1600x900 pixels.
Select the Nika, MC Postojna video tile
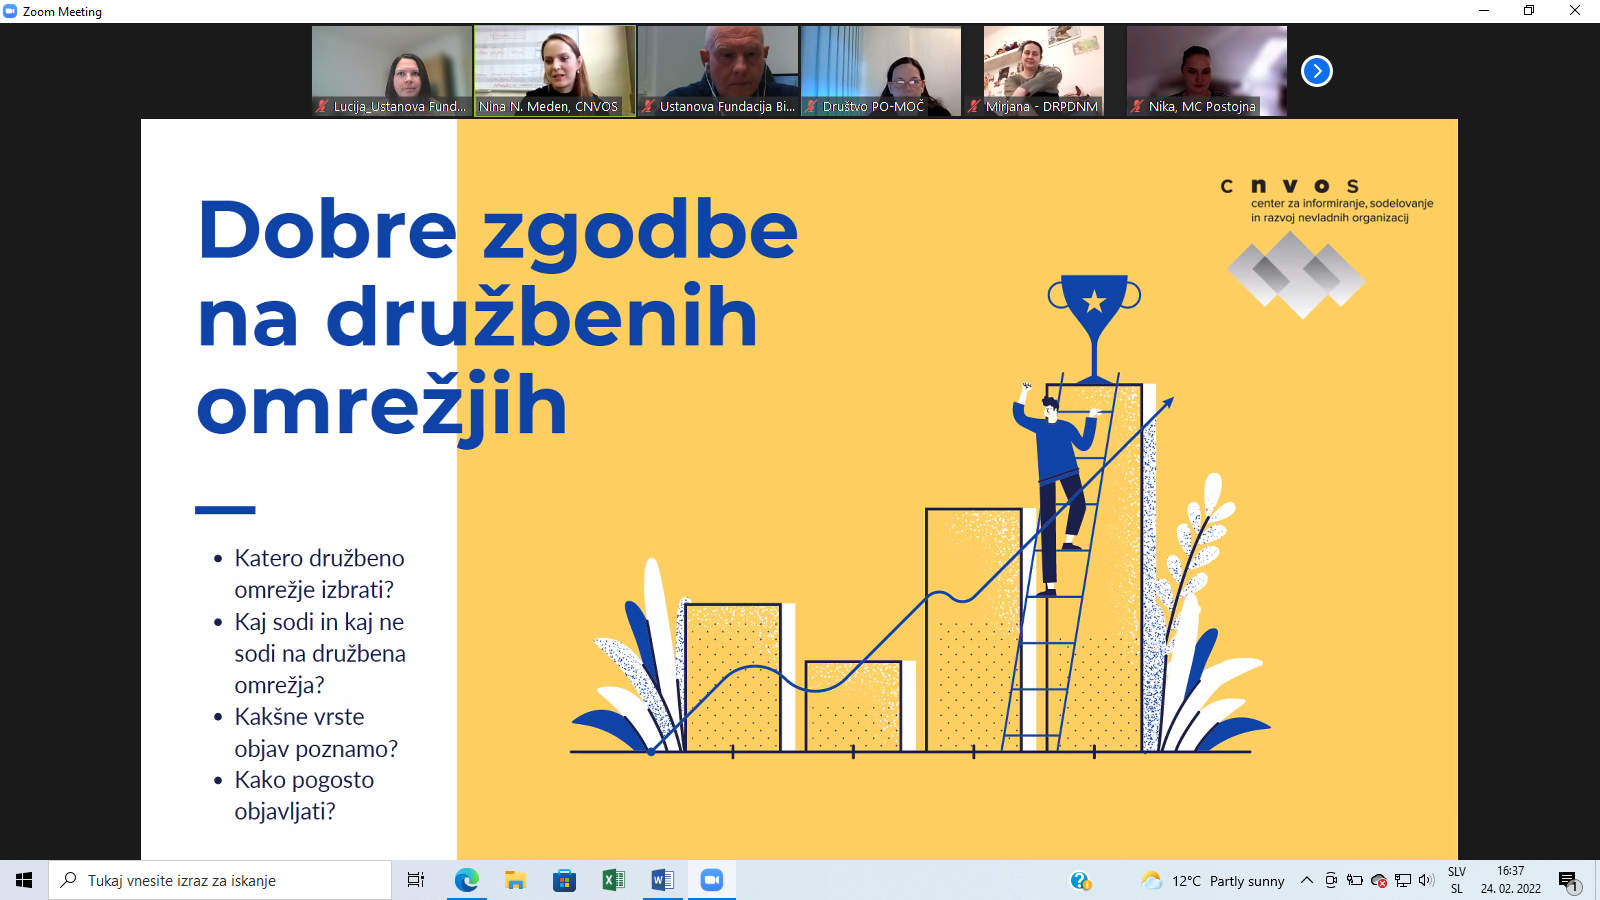pos(1206,70)
